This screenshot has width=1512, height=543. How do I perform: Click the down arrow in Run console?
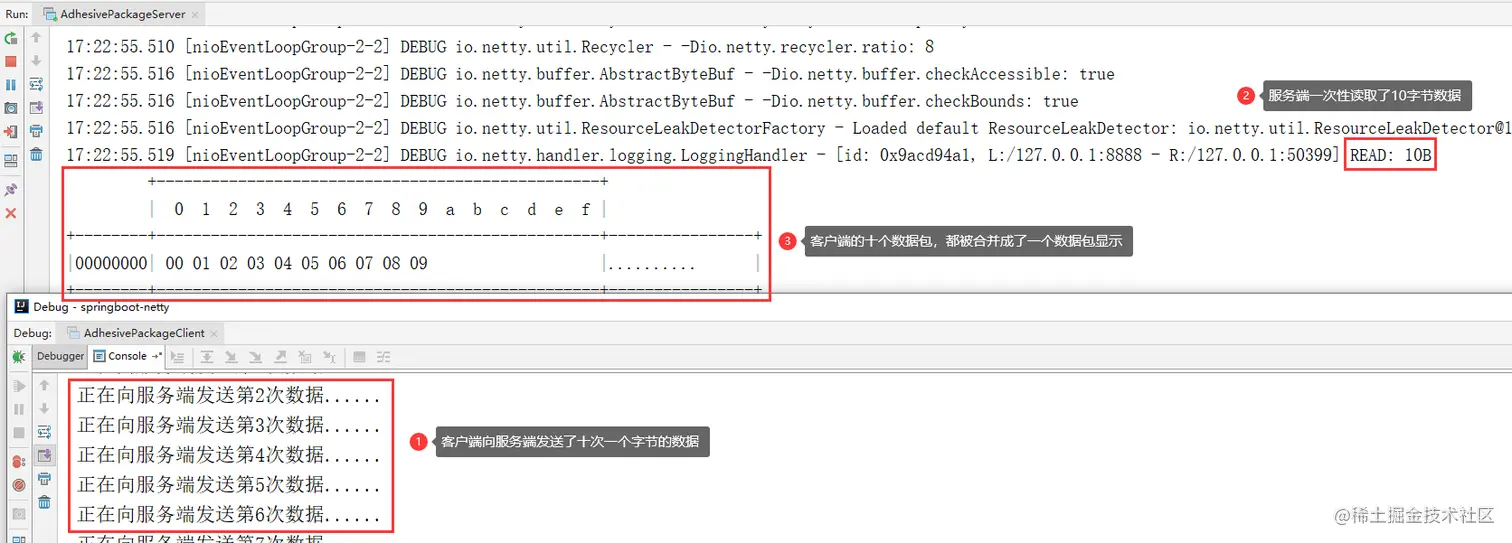tap(36, 61)
